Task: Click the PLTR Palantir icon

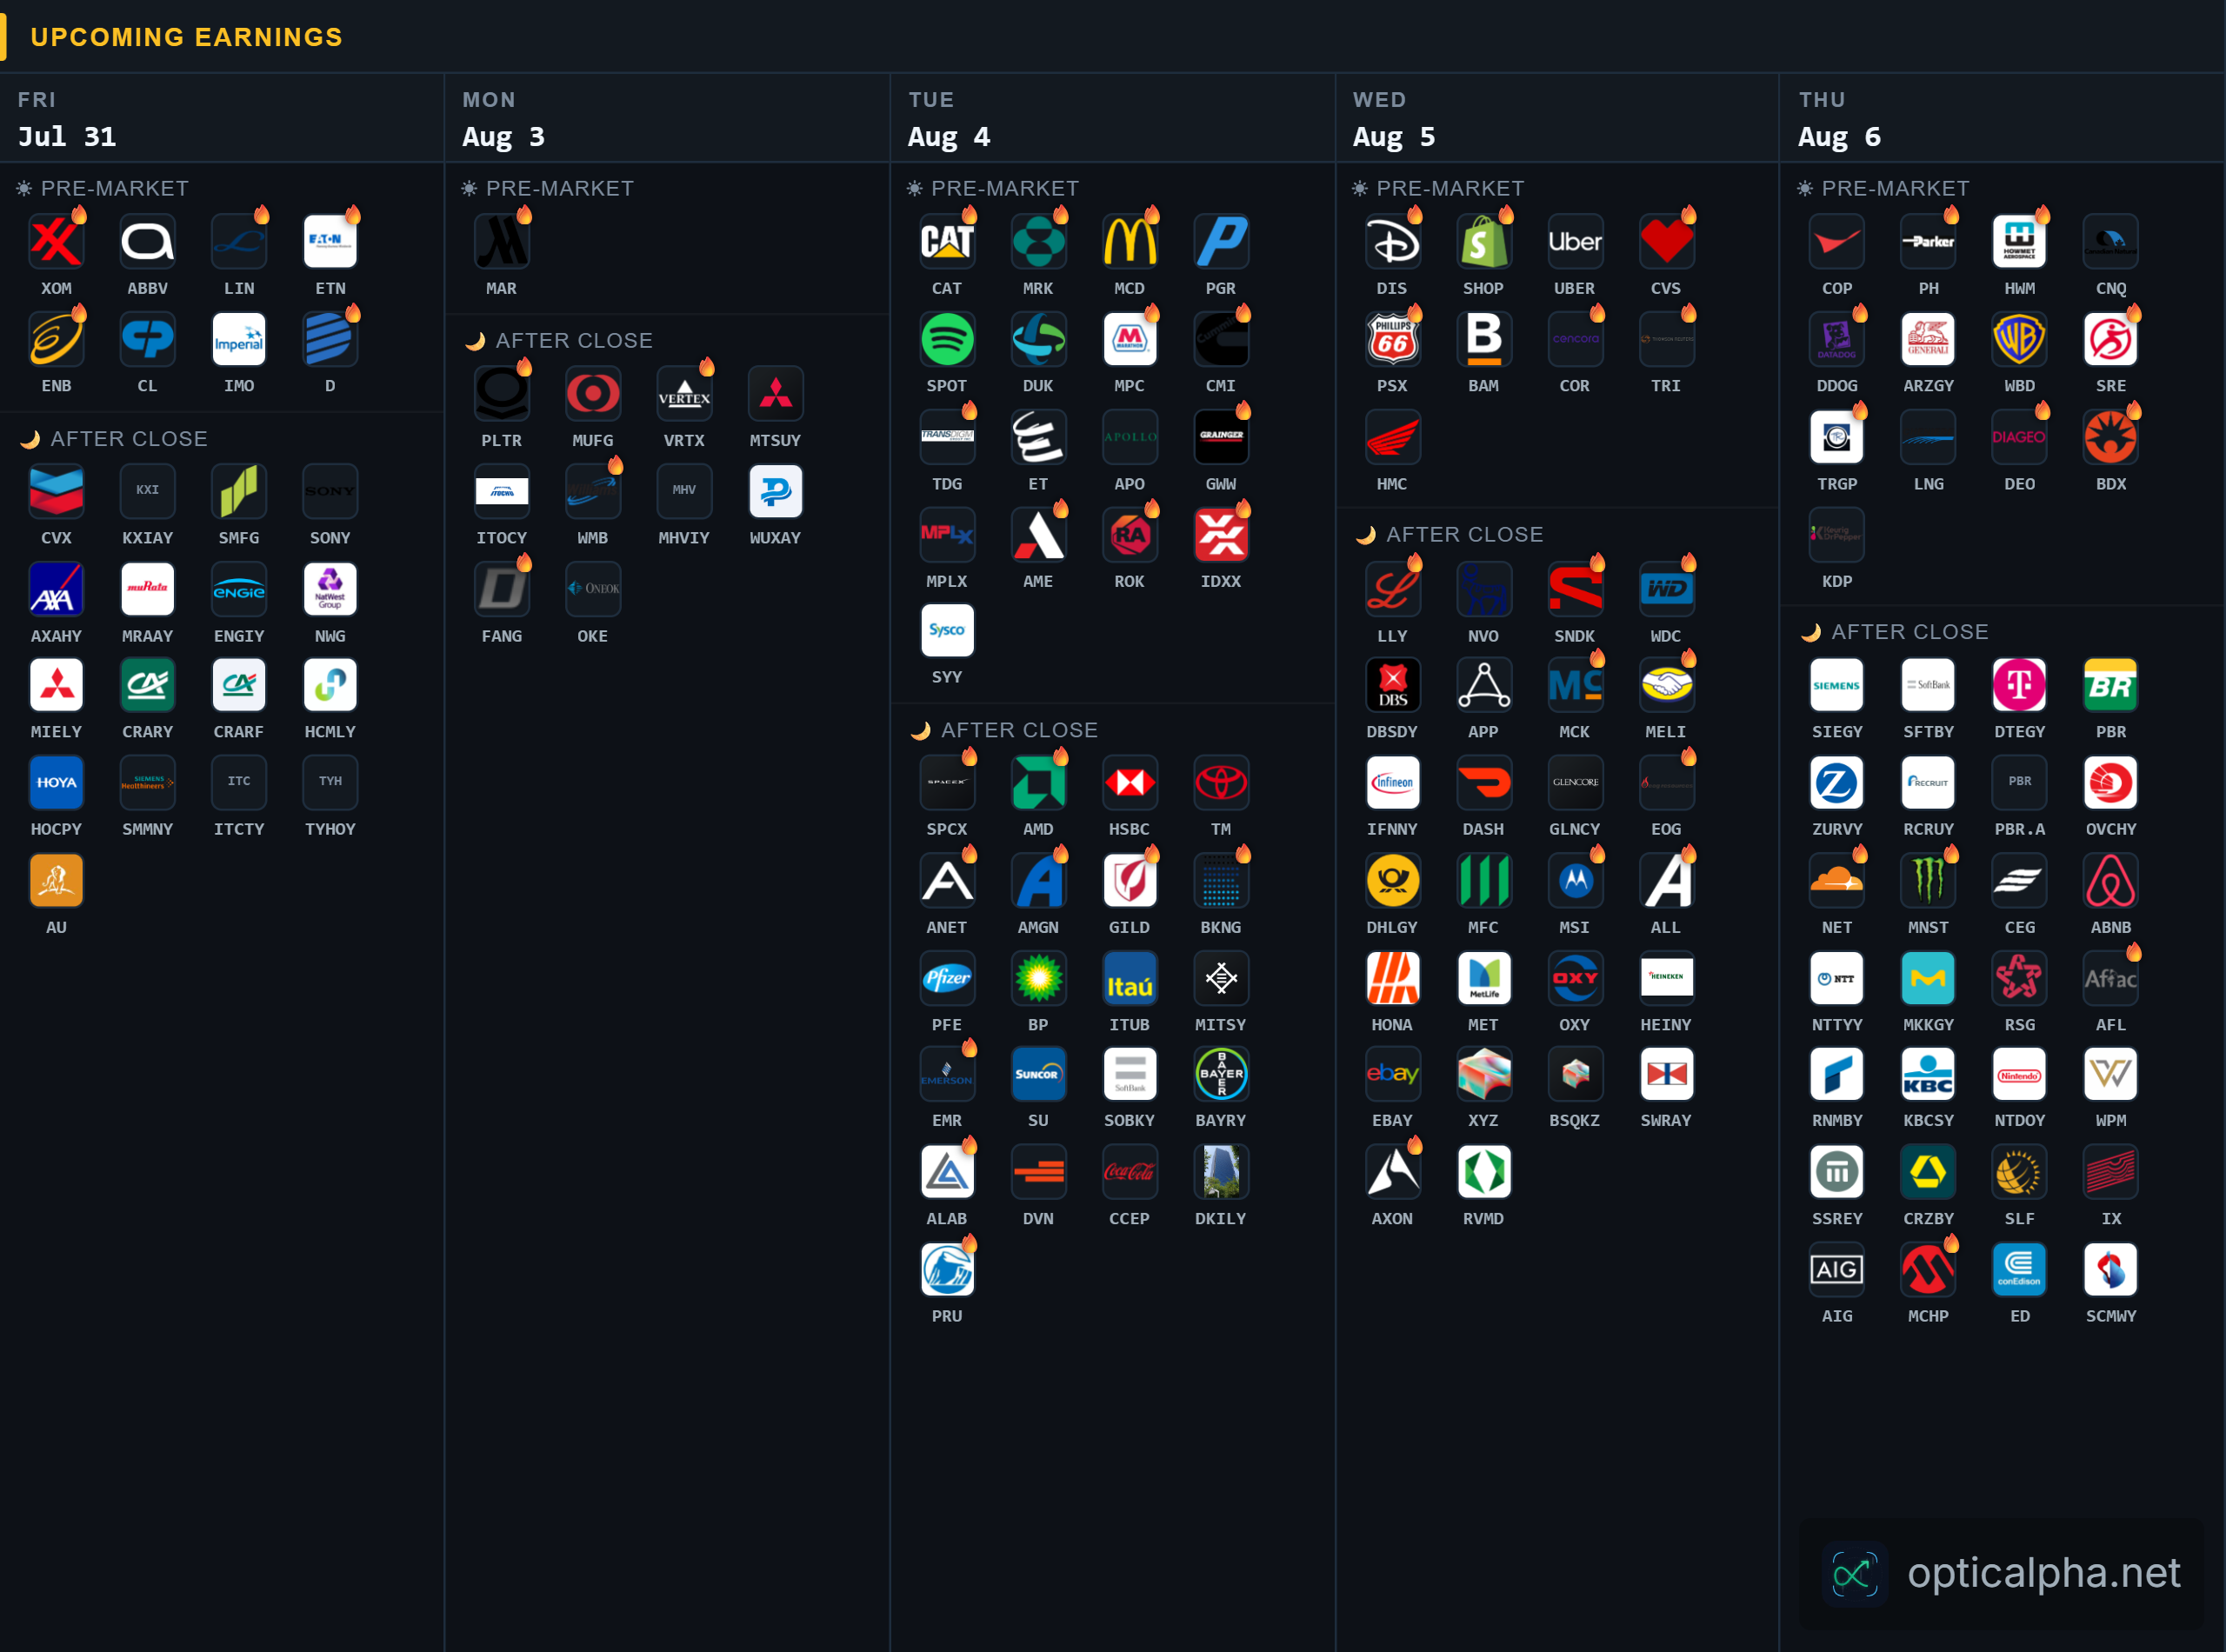Action: (x=502, y=393)
